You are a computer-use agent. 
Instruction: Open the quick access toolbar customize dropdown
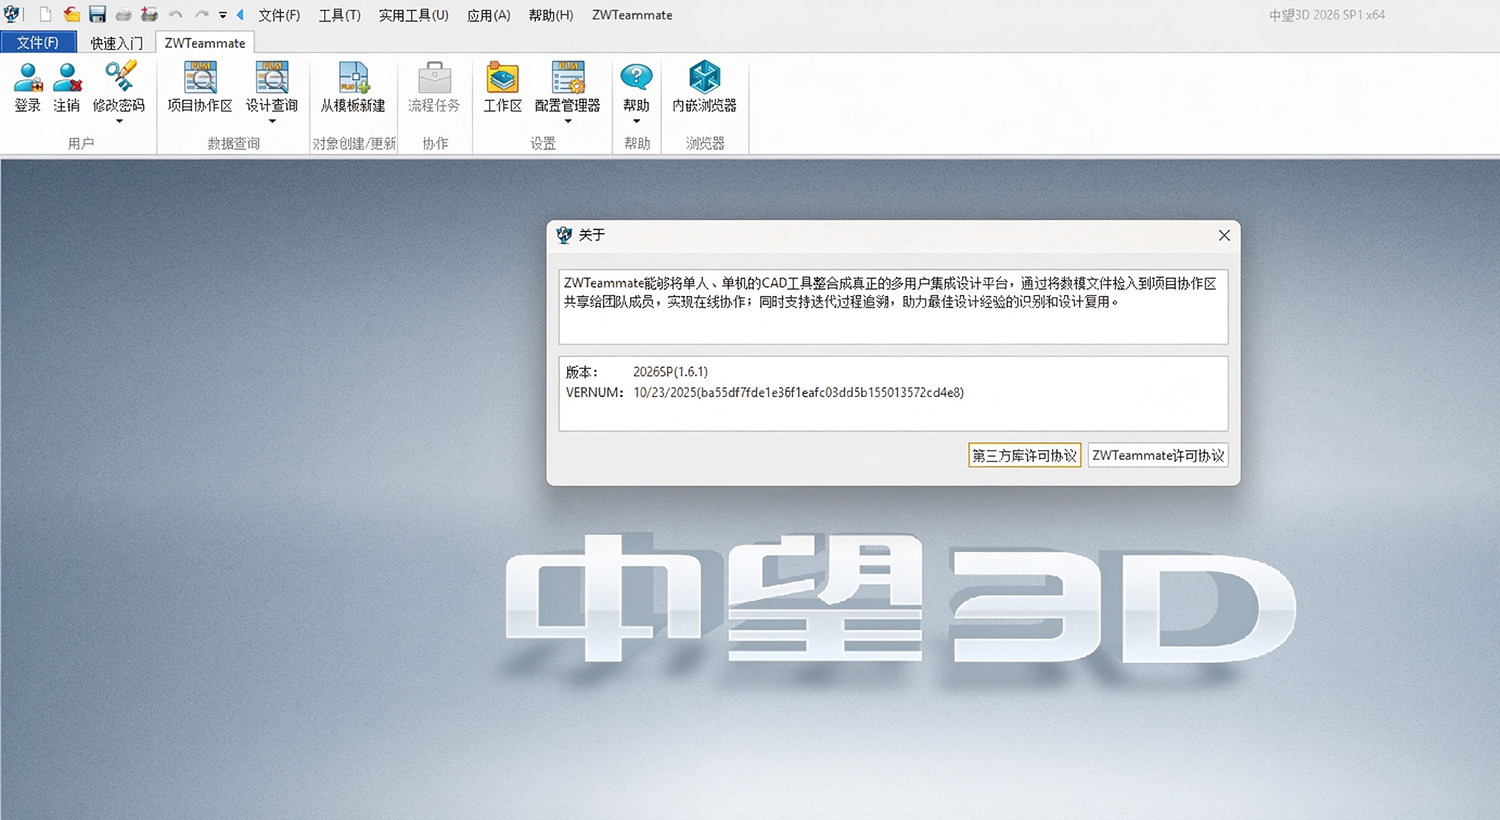223,15
